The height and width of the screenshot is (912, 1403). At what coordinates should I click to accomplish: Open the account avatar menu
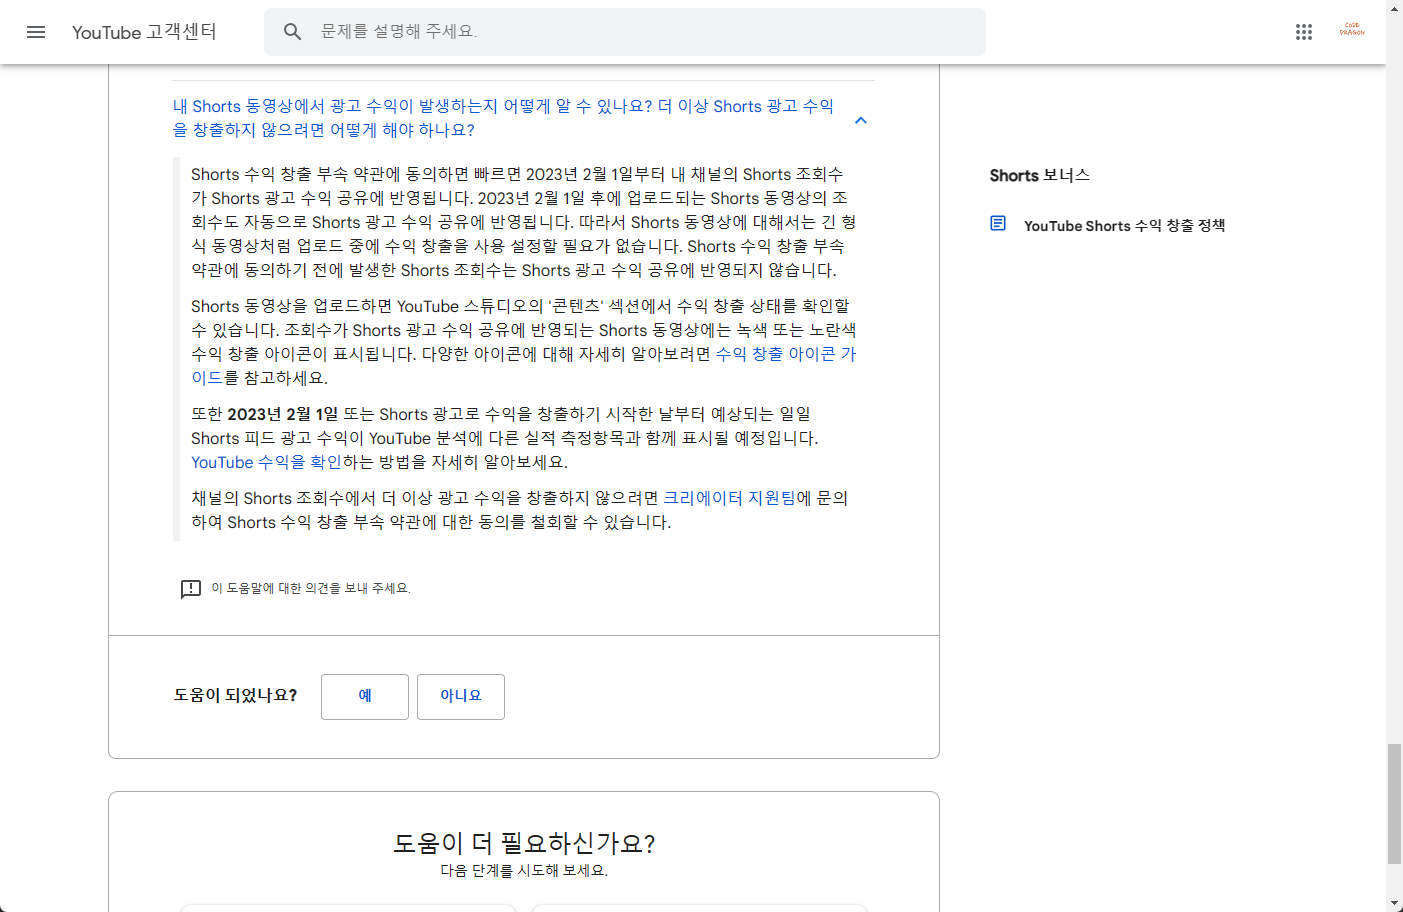(1352, 32)
